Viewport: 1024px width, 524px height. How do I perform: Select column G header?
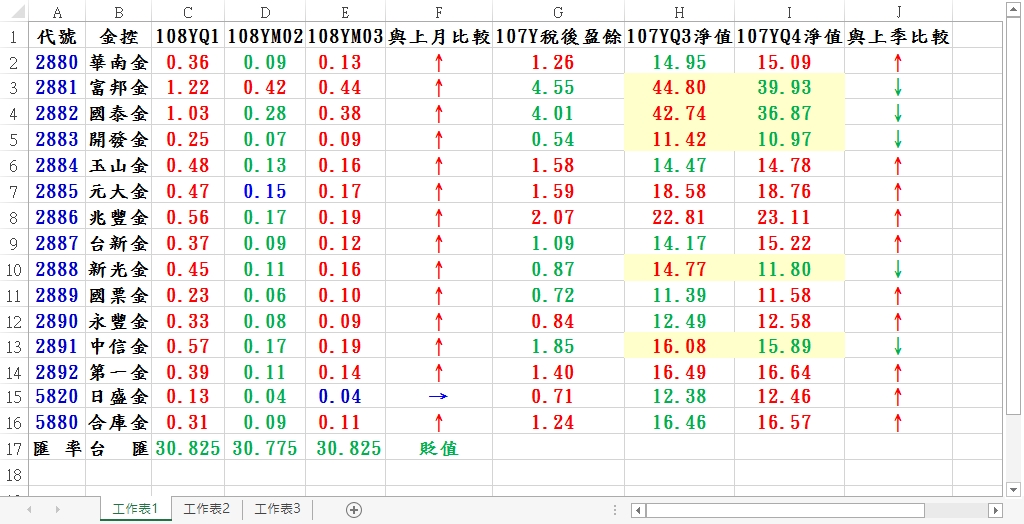[558, 12]
